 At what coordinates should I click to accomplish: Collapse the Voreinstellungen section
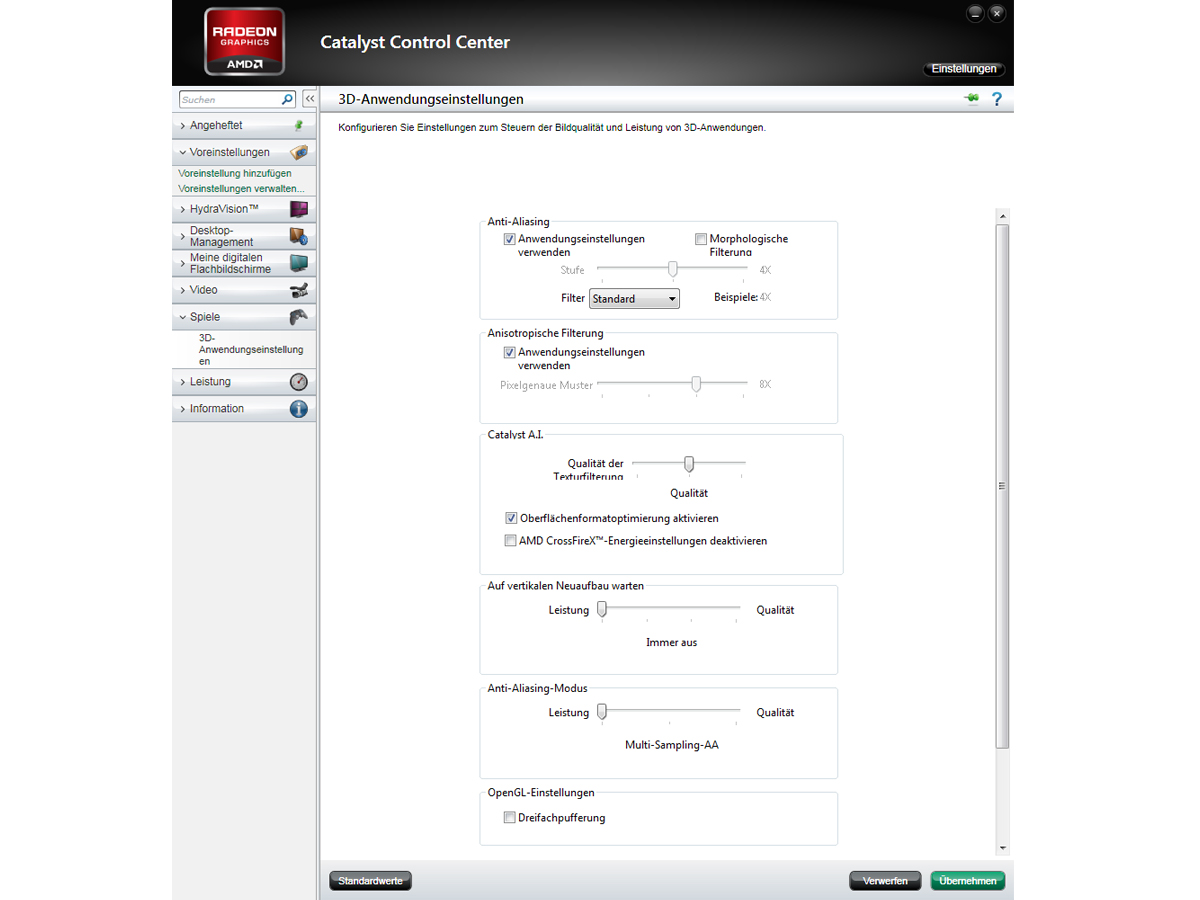click(x=244, y=153)
